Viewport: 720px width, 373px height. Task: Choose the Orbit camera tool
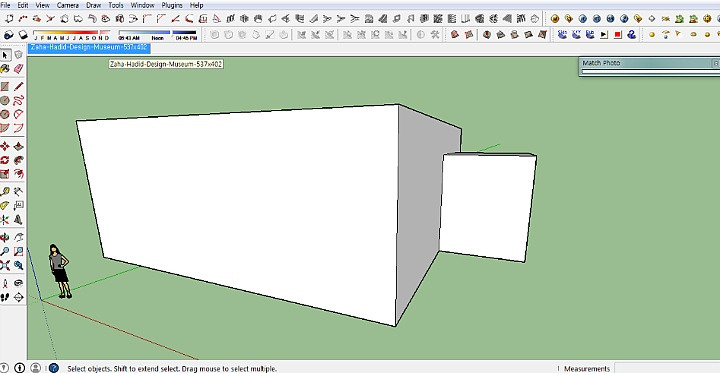click(x=5, y=237)
